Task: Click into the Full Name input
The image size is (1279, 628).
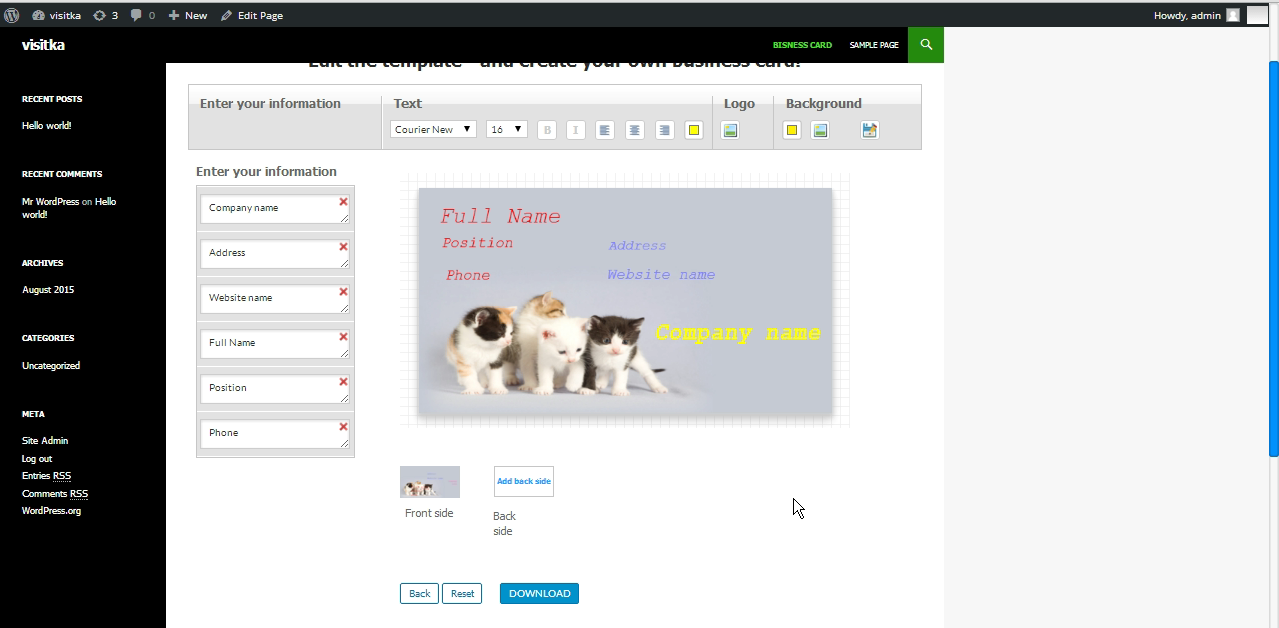Action: pyautogui.click(x=275, y=344)
